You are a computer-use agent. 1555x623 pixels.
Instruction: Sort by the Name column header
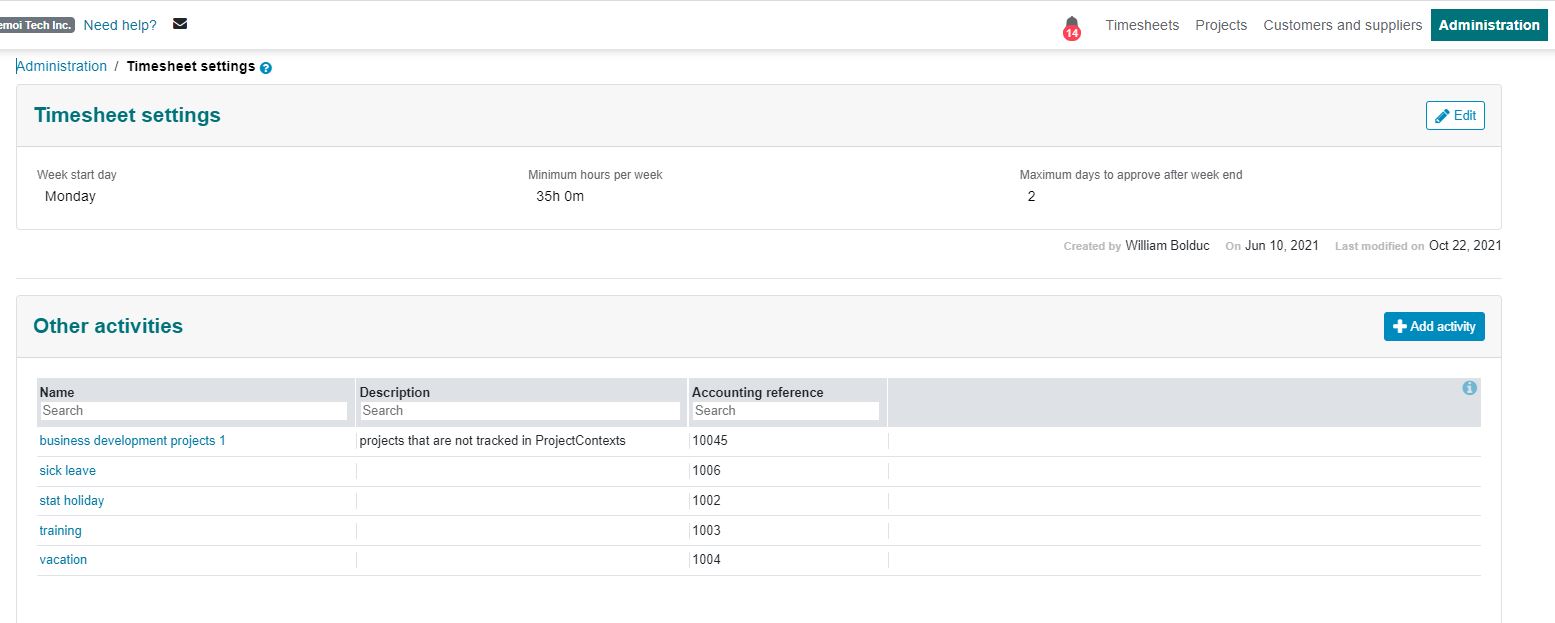(57, 393)
